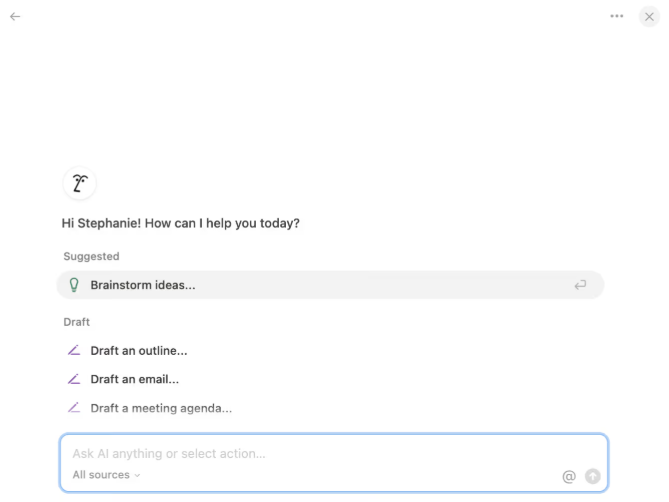Click pencil icon beside Draft an email
The image size is (669, 502).
tap(73, 380)
